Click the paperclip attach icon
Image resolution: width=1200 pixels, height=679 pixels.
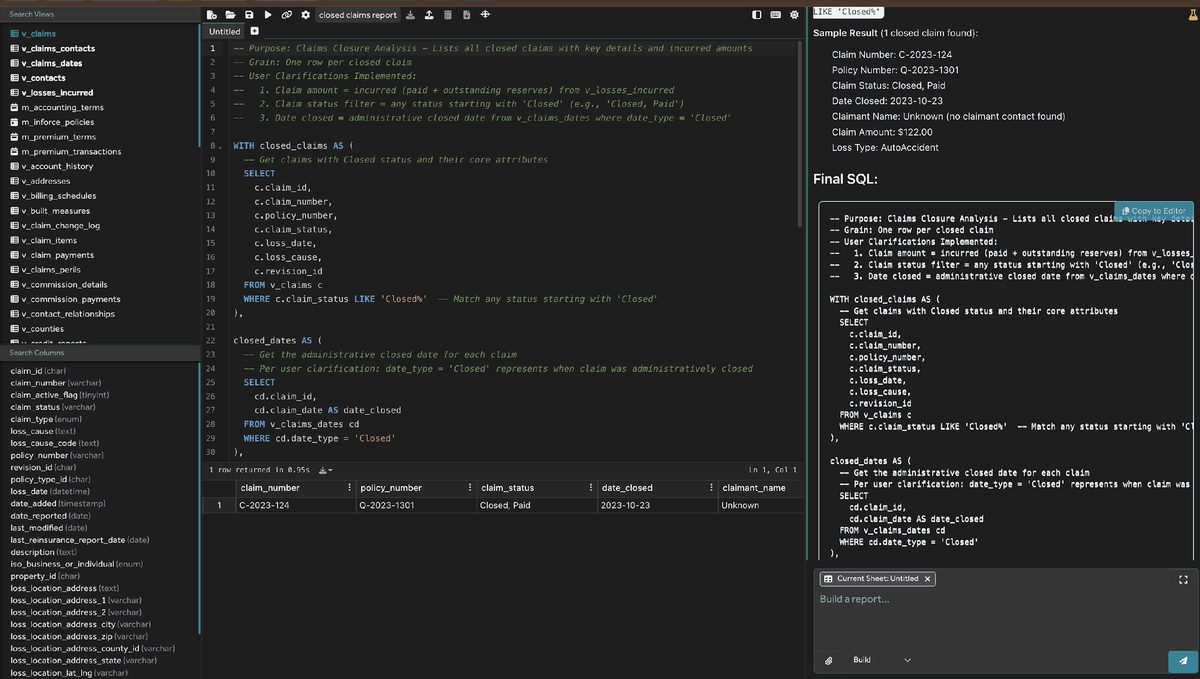click(829, 660)
